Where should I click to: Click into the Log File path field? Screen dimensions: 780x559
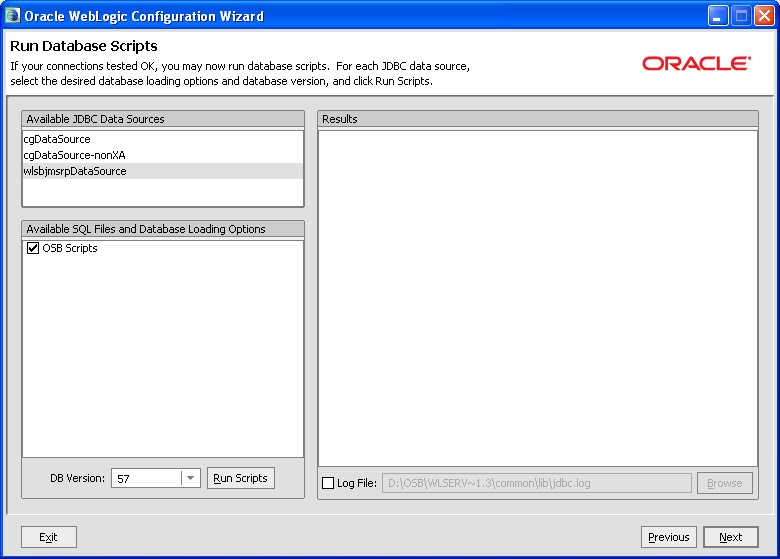tap(537, 483)
